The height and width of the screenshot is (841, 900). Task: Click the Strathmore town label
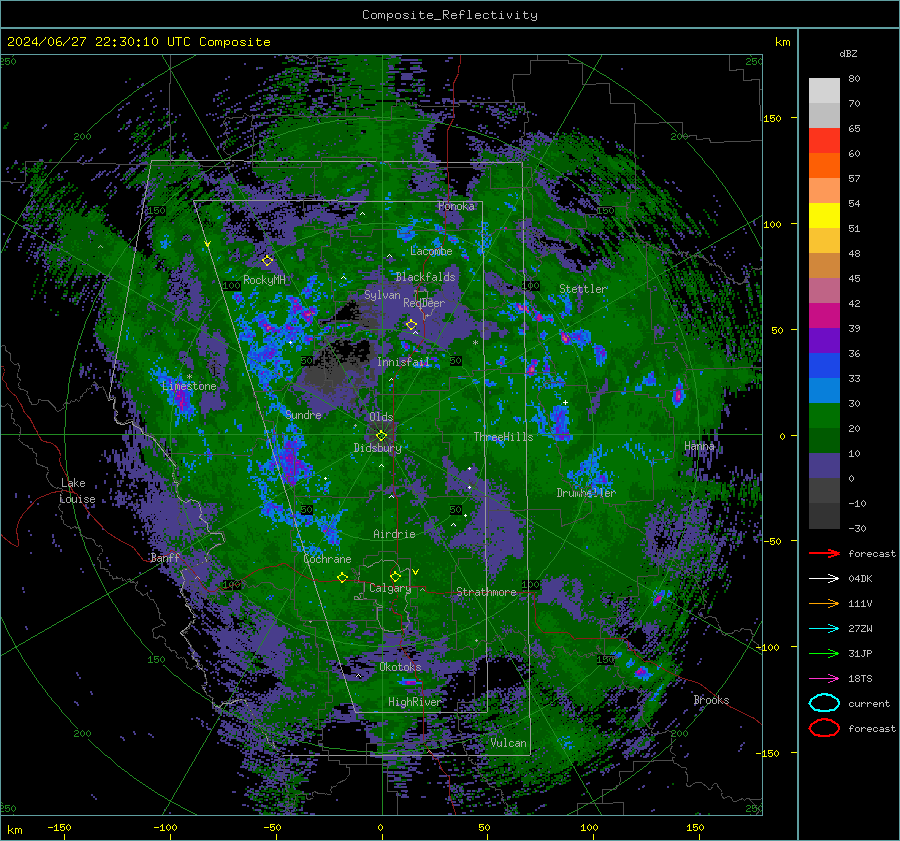pyautogui.click(x=486, y=592)
